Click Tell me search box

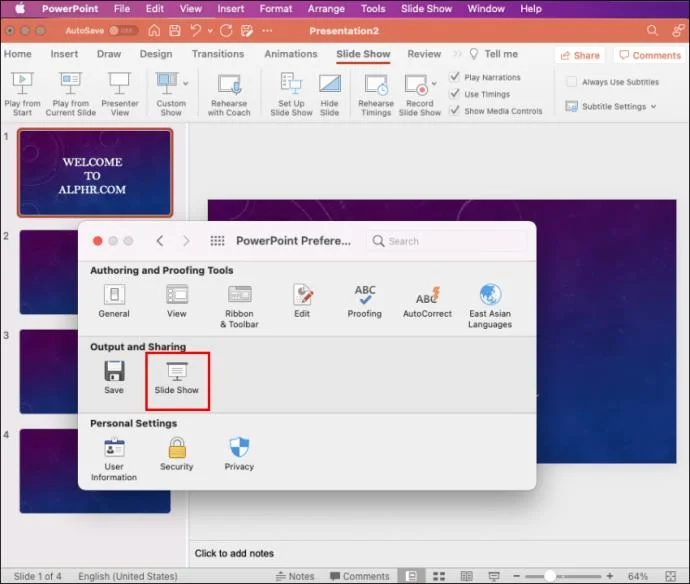(x=494, y=54)
